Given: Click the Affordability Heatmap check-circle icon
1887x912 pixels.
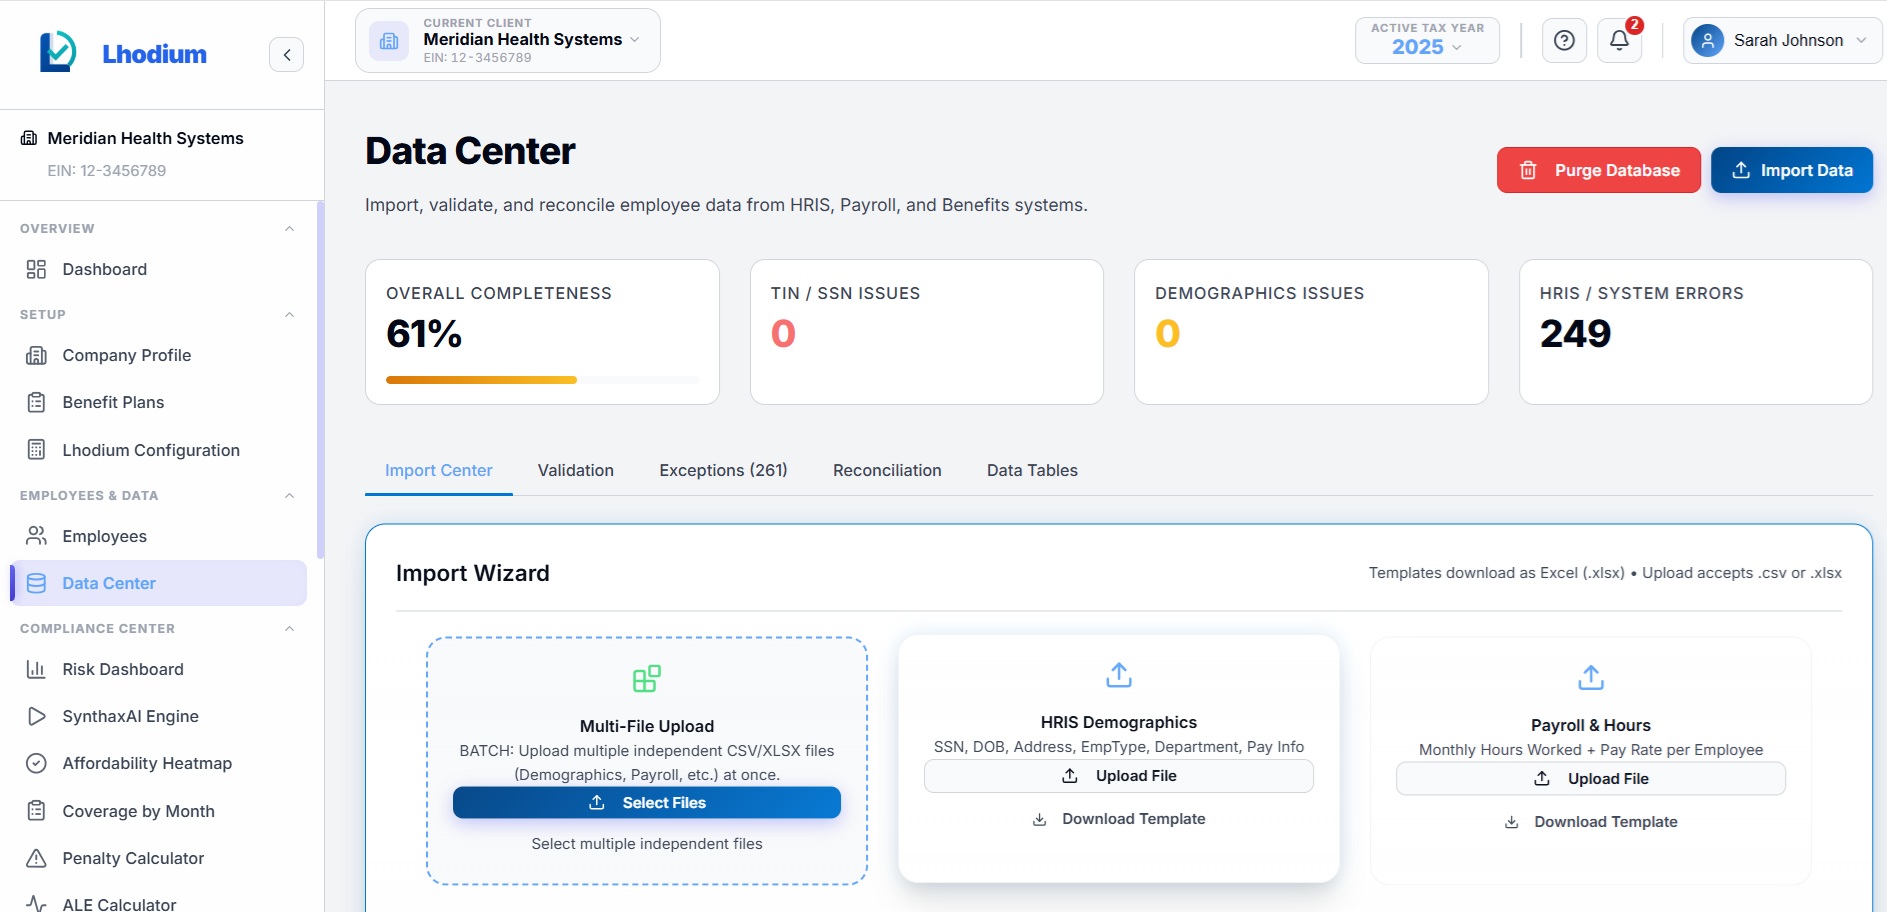Looking at the screenshot, I should (x=36, y=763).
